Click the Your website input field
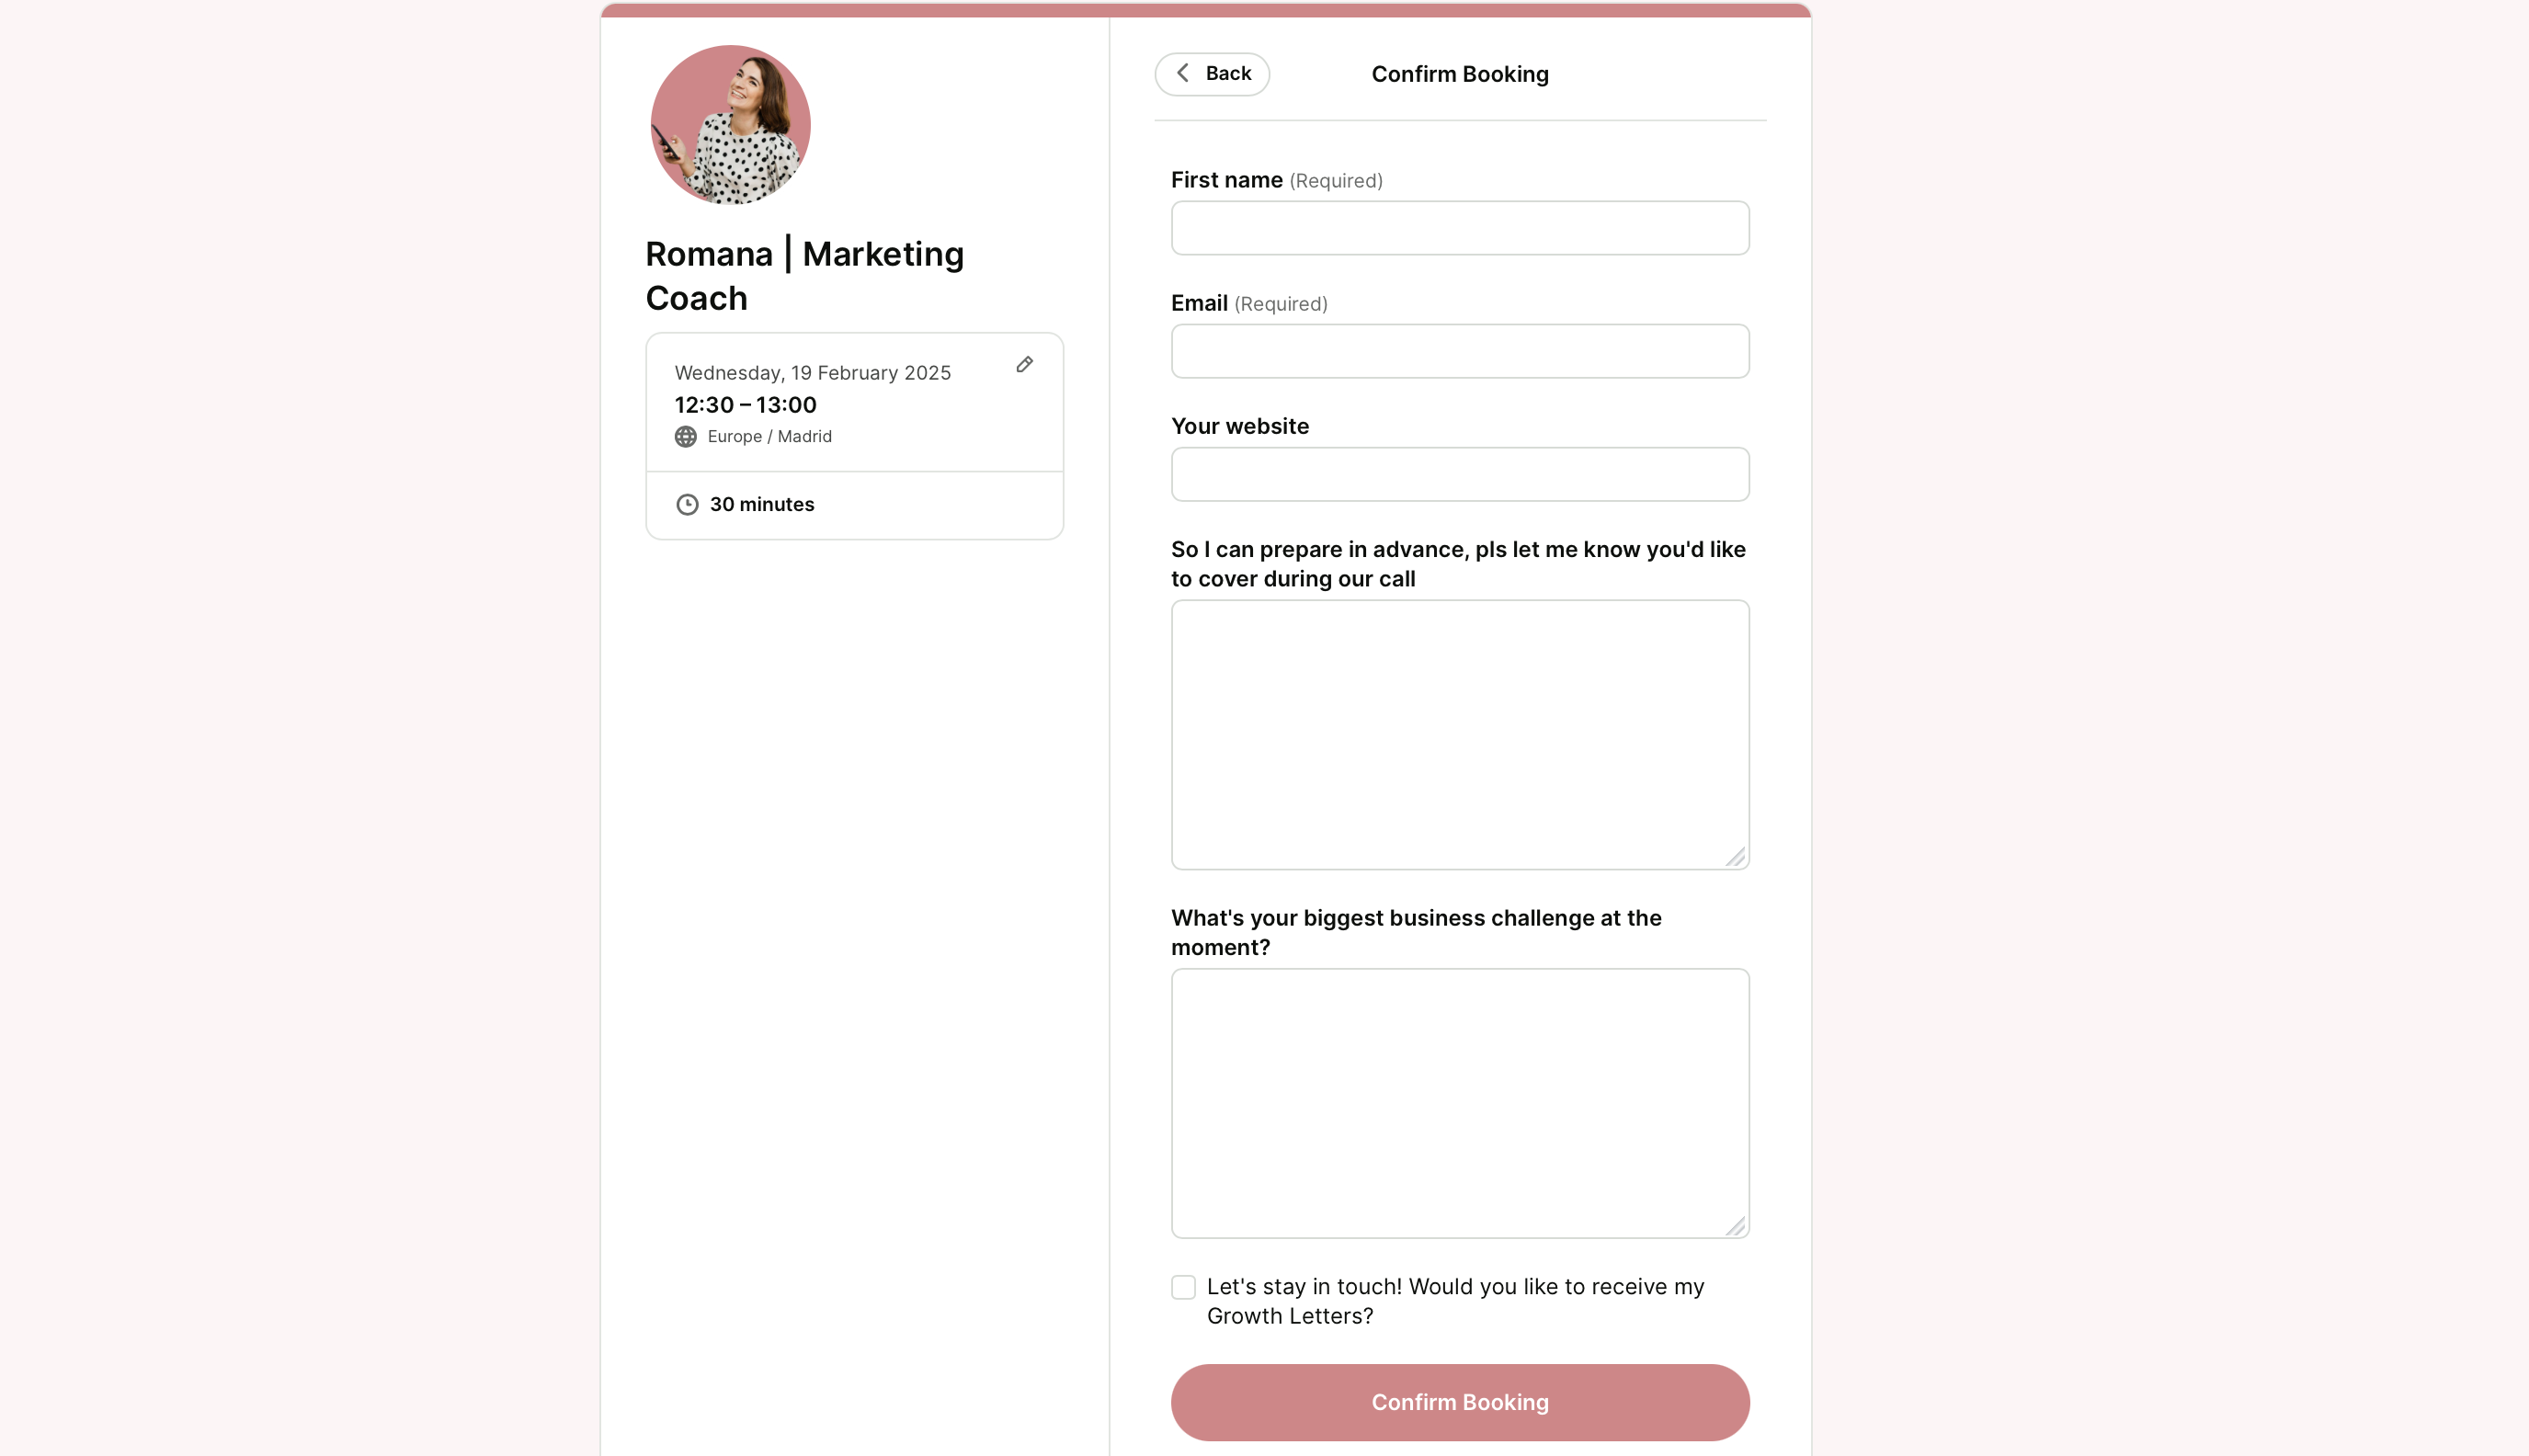Image resolution: width=2529 pixels, height=1456 pixels. coord(1461,474)
